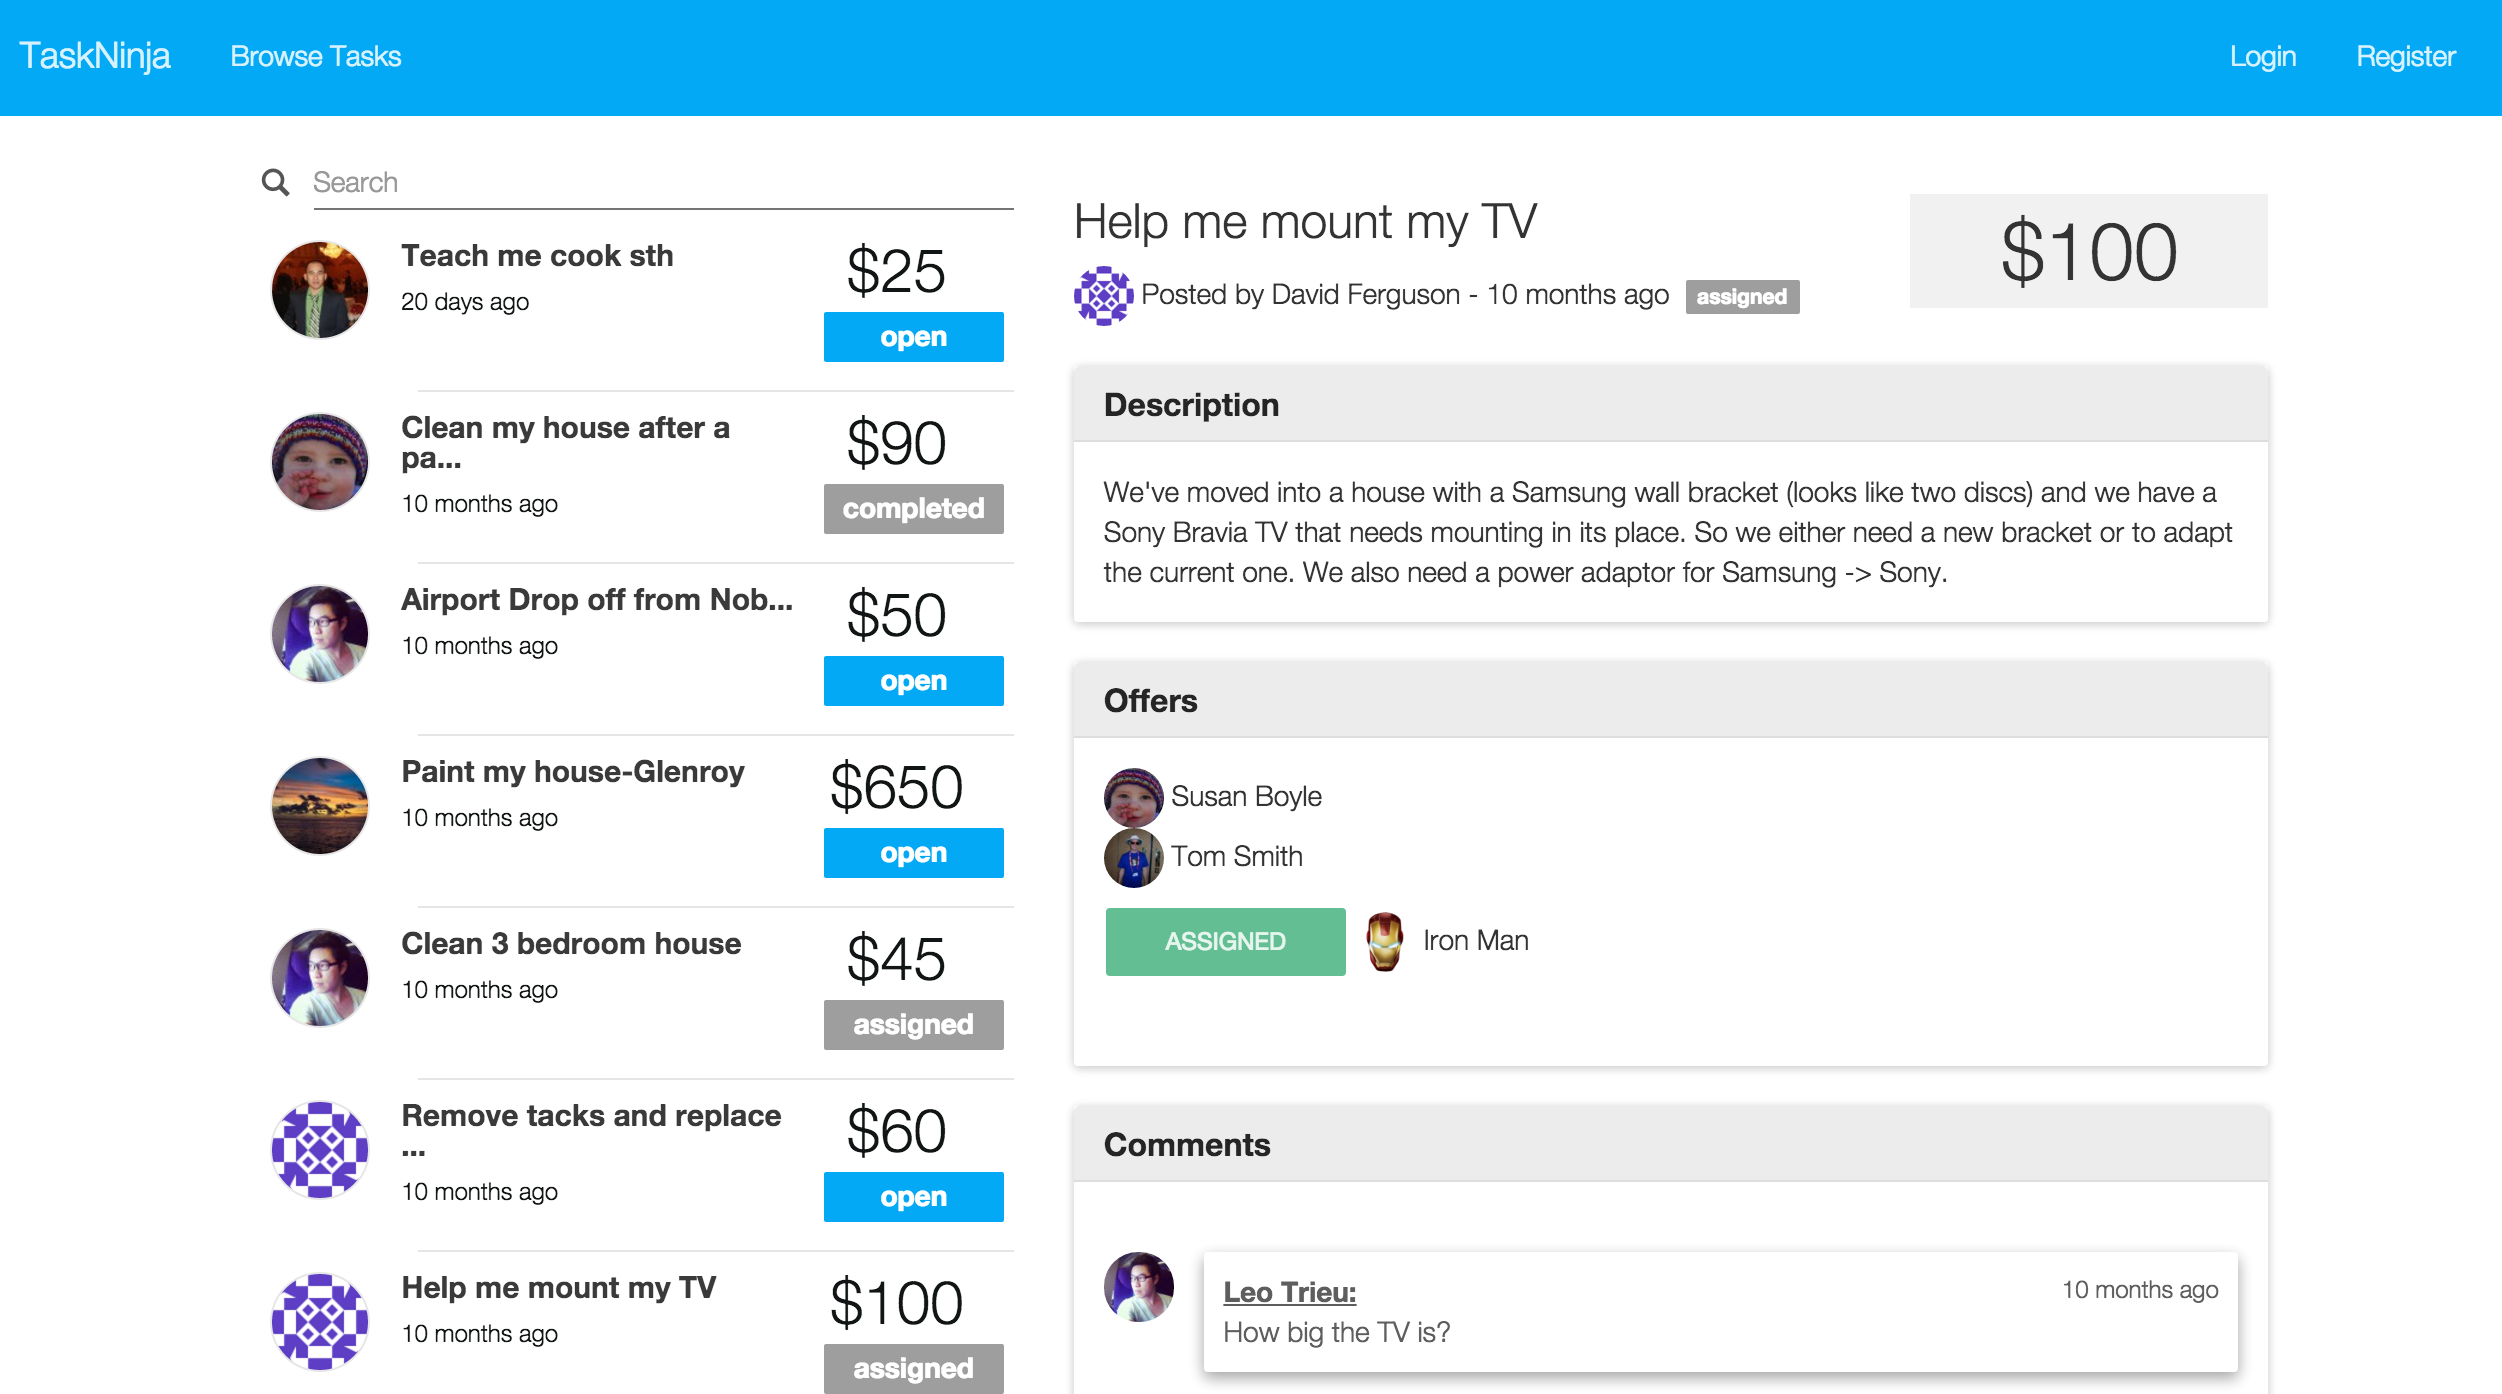Image resolution: width=2502 pixels, height=1394 pixels.
Task: Click open badge on Teach me cook sth
Action: 913,337
